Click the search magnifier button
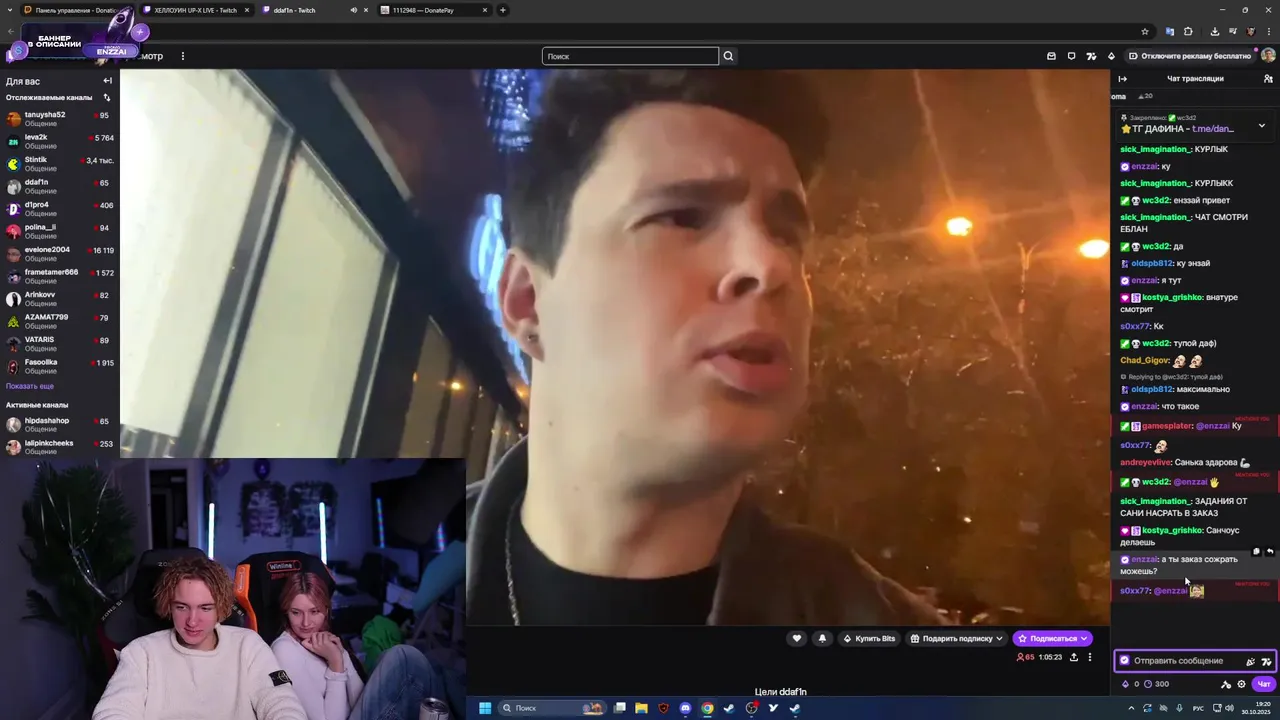1280x720 pixels. pos(728,56)
